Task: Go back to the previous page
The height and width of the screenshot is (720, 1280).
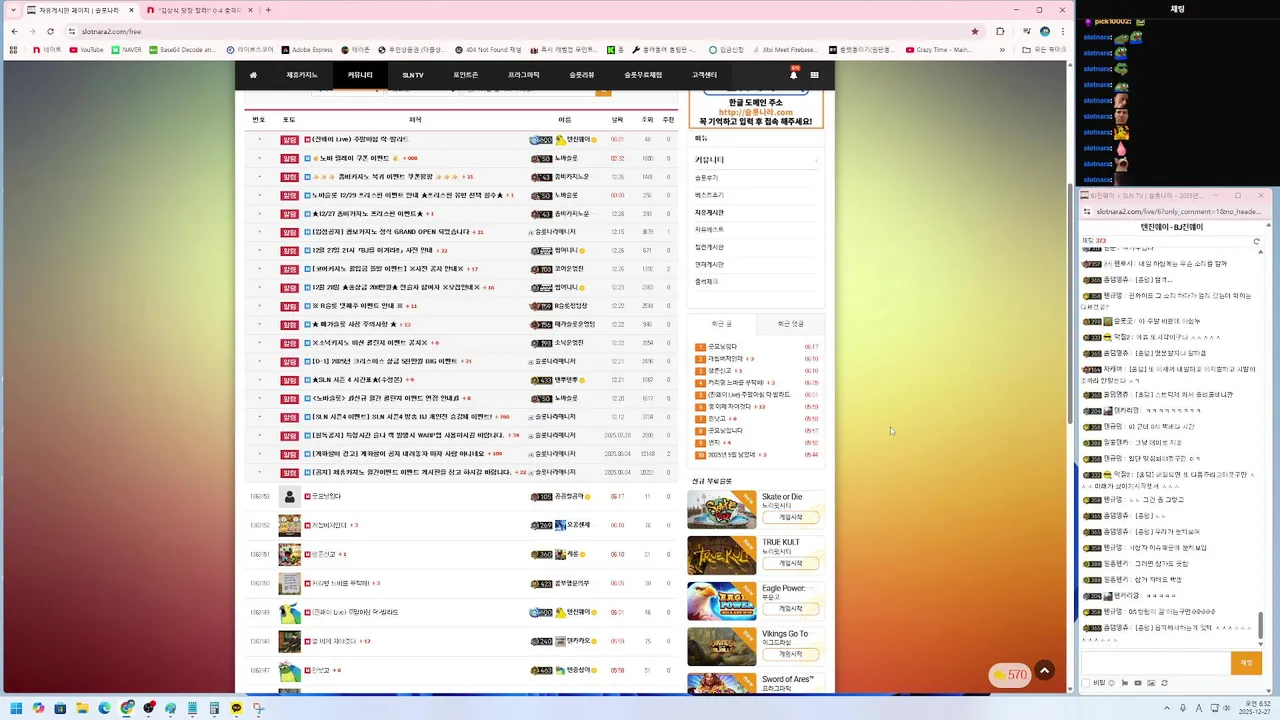Action: [x=14, y=31]
